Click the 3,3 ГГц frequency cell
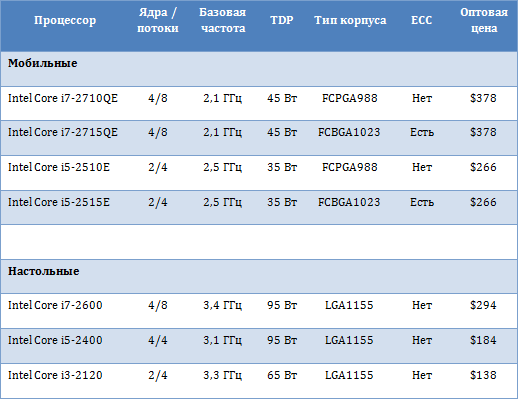Screen dimensions: 518x399 pos(223,375)
